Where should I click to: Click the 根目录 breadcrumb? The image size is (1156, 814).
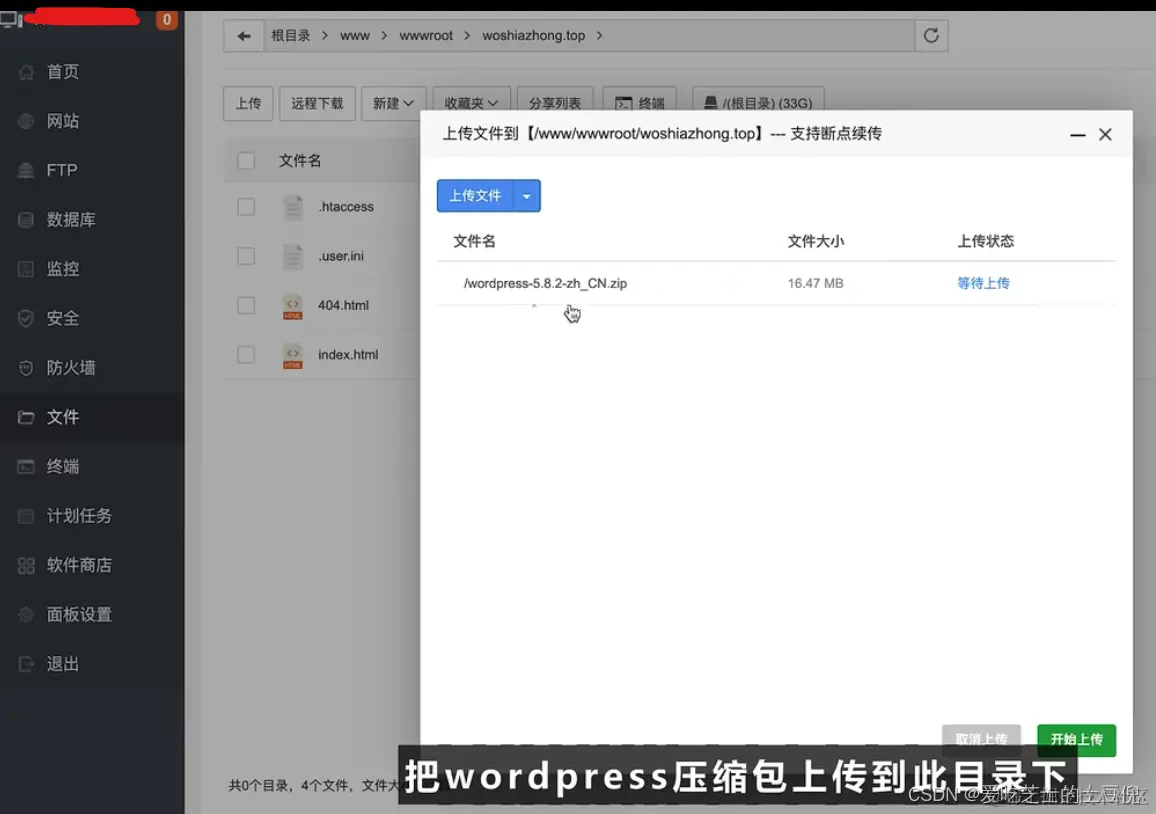point(290,35)
